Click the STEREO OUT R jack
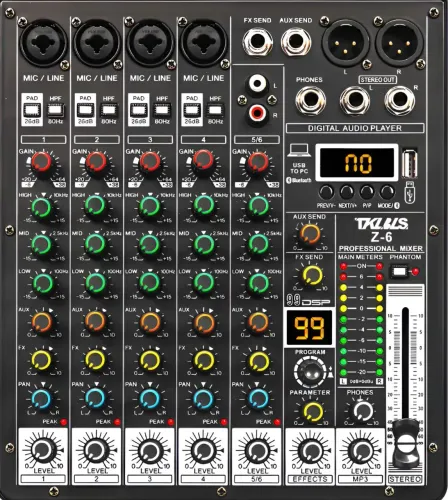 (x=400, y=100)
